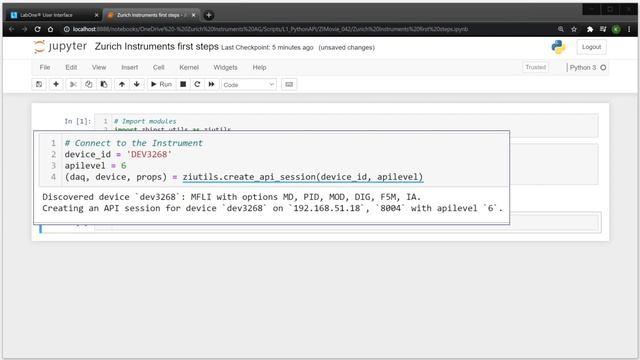Open the command palette keyboard icon
The image size is (640, 360).
289,84
